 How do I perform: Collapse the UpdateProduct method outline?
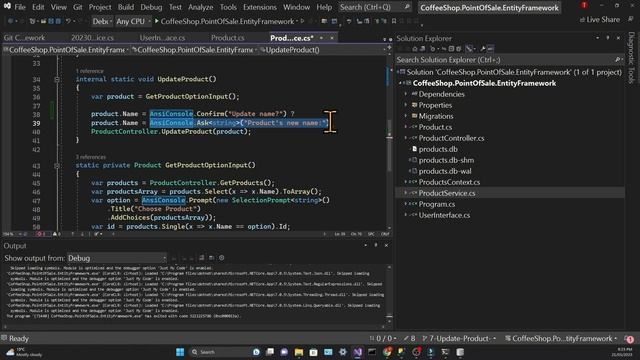pyautogui.click(x=57, y=79)
